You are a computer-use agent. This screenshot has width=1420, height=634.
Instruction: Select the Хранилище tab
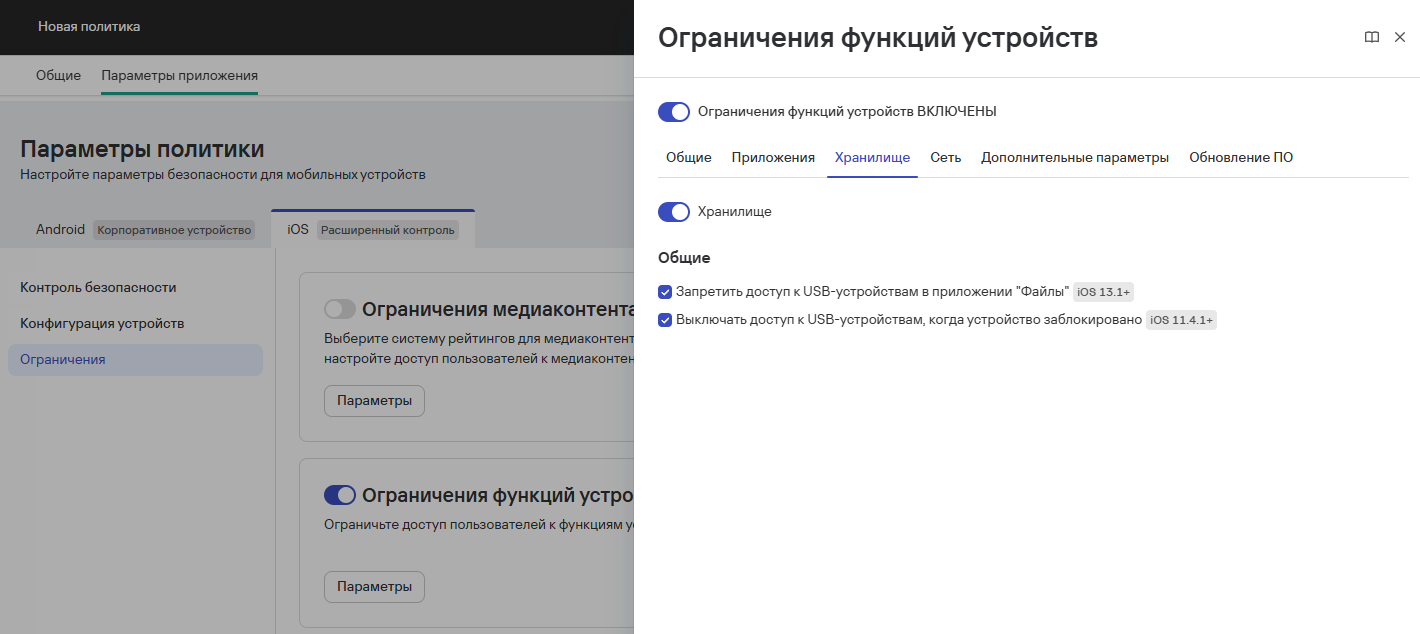872,158
